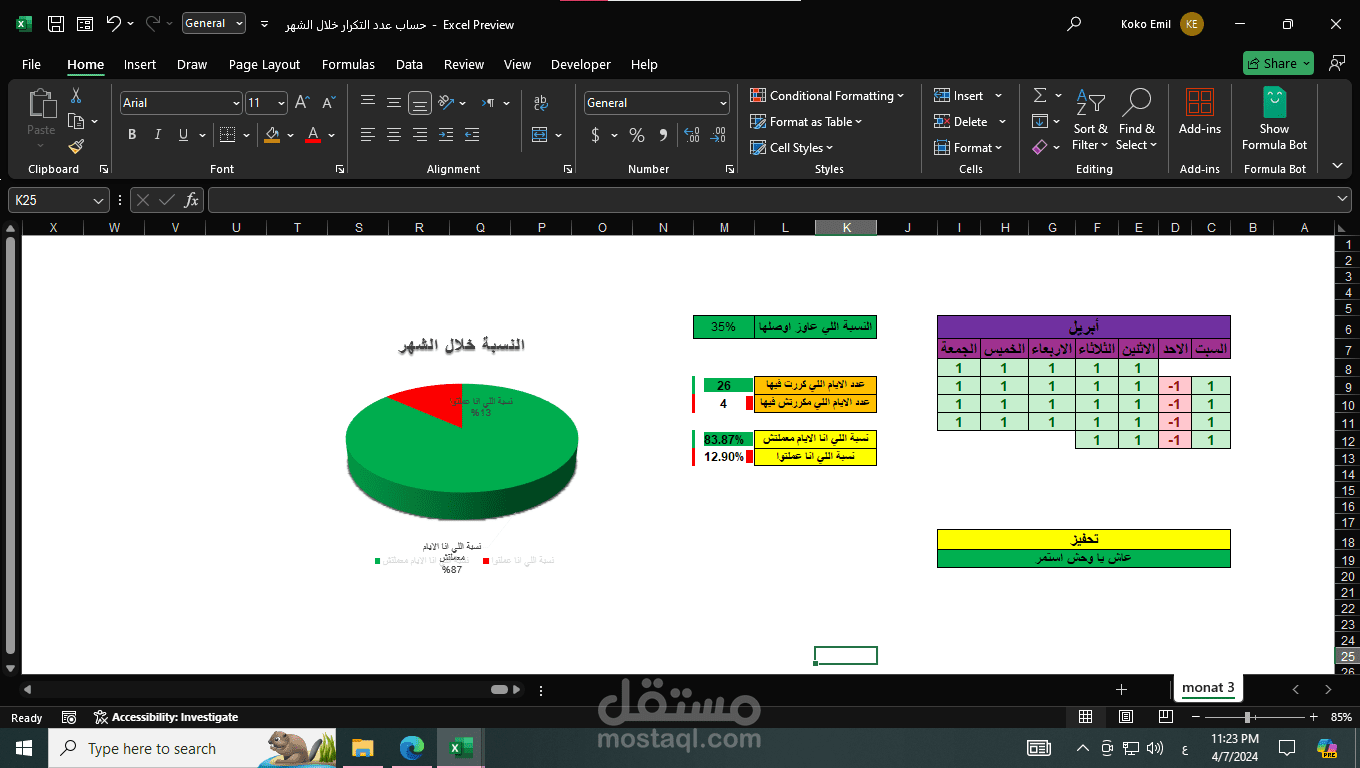
Task: Expand the K25 Name Box dropdown
Action: coord(98,200)
